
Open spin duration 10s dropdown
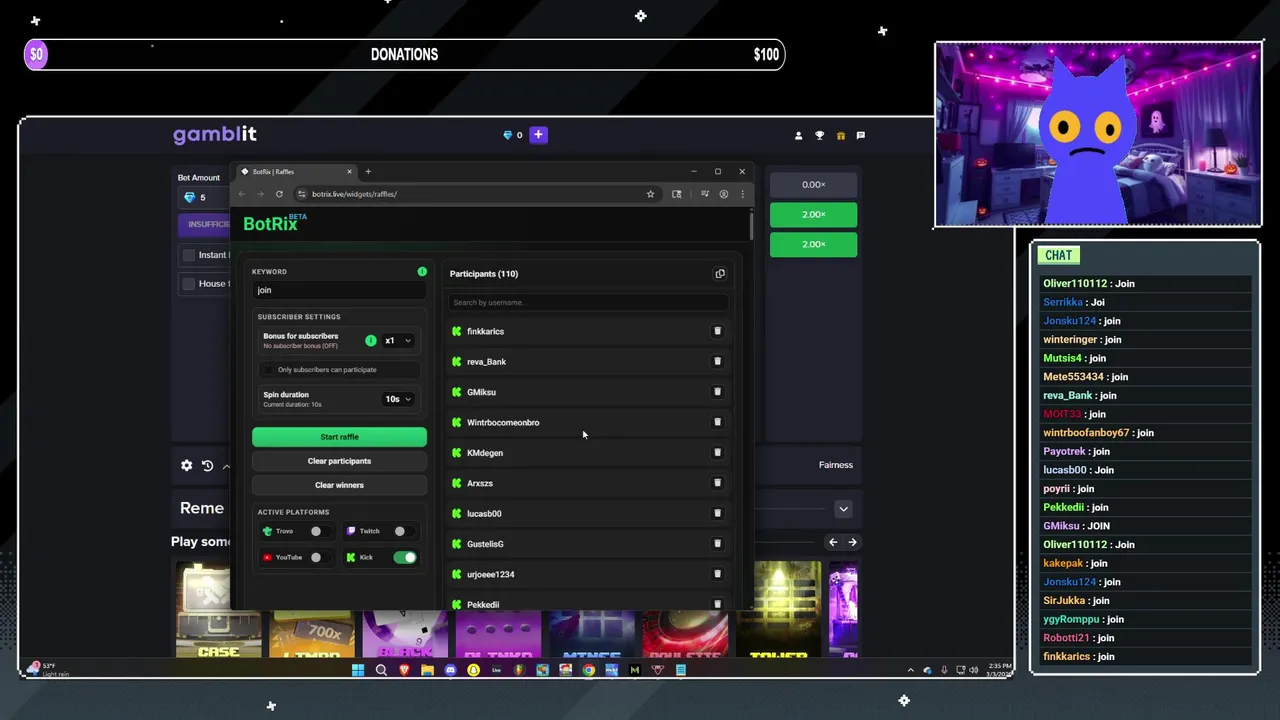398,399
